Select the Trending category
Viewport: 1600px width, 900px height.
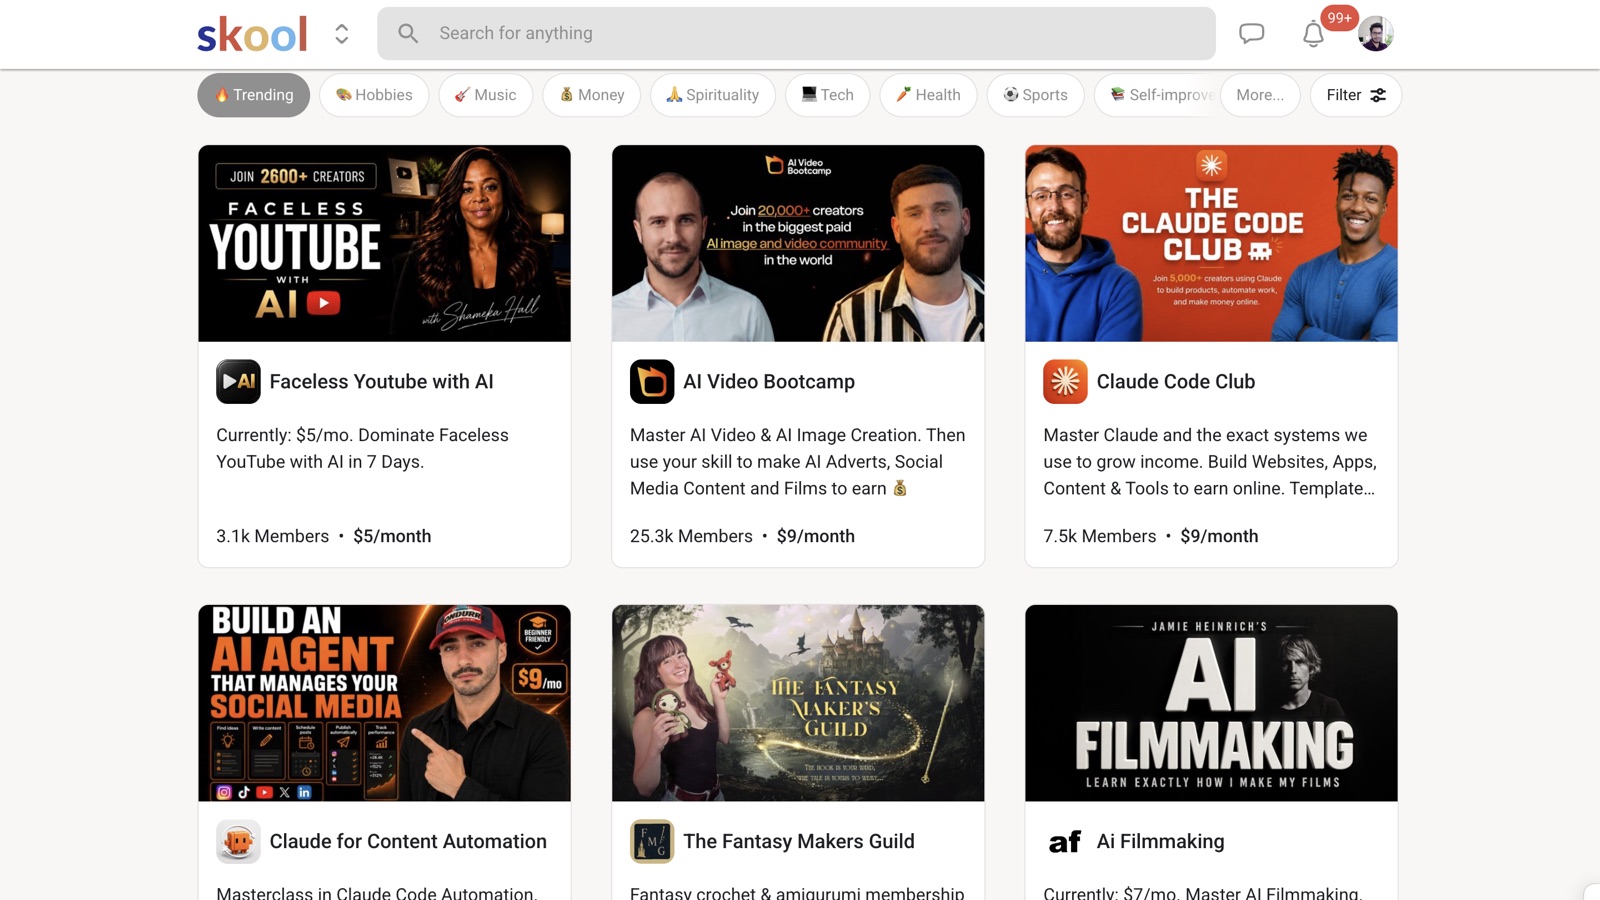pos(253,95)
